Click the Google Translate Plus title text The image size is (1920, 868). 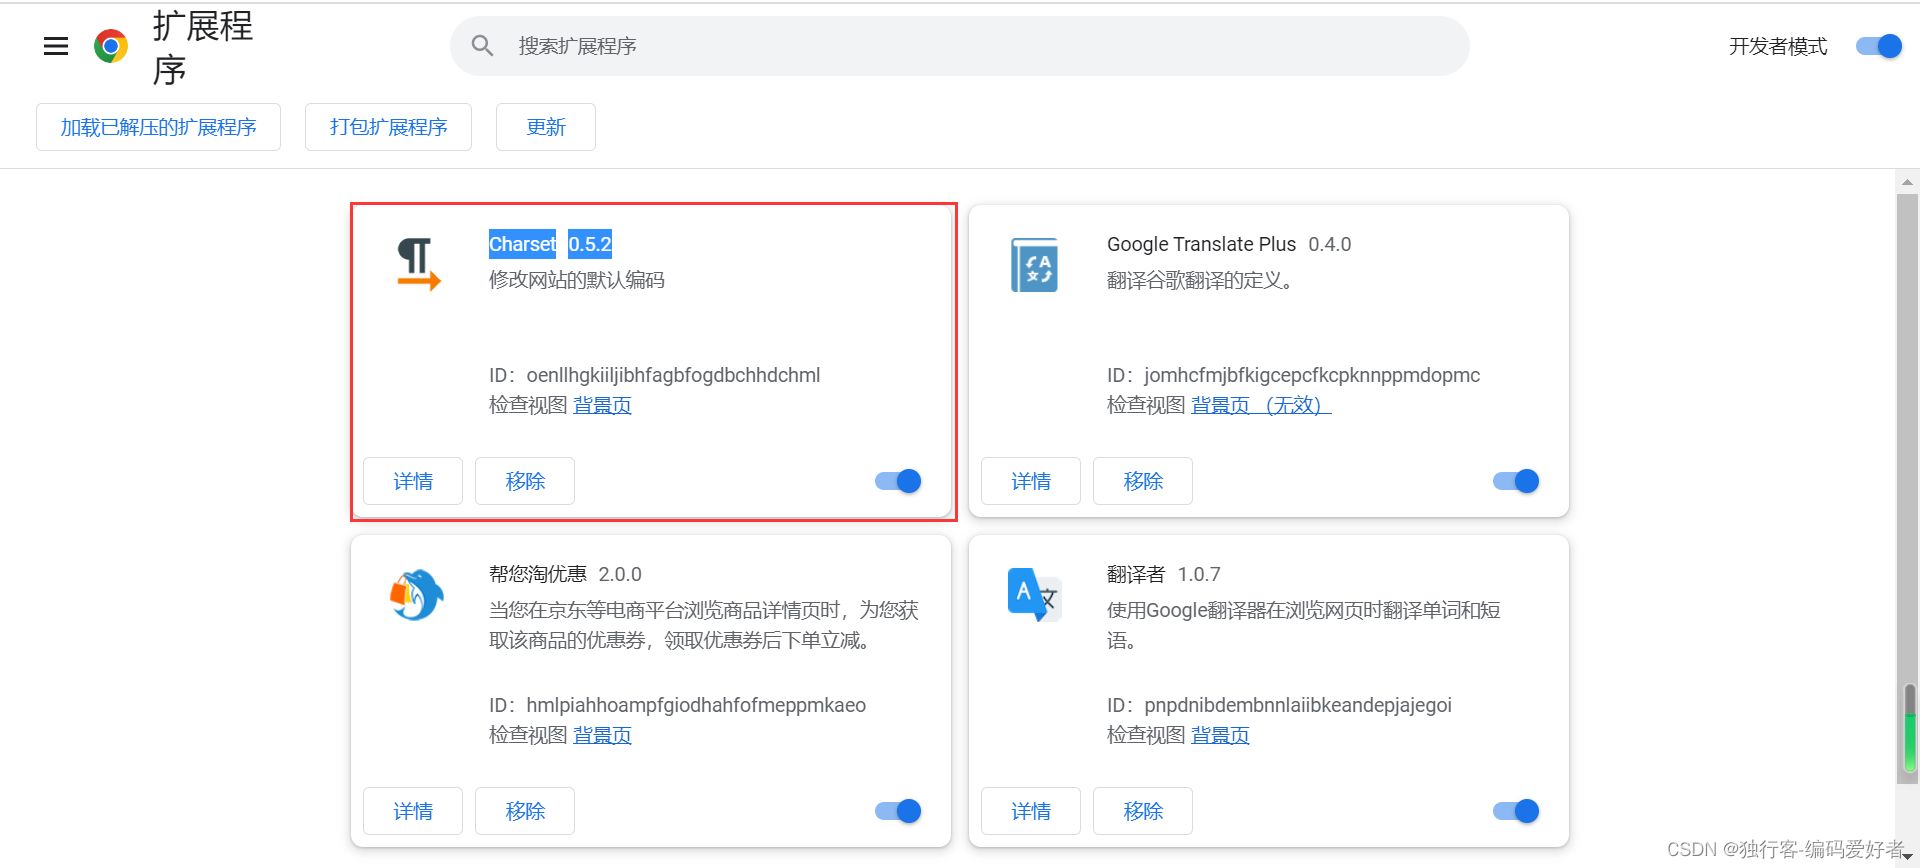(1201, 244)
